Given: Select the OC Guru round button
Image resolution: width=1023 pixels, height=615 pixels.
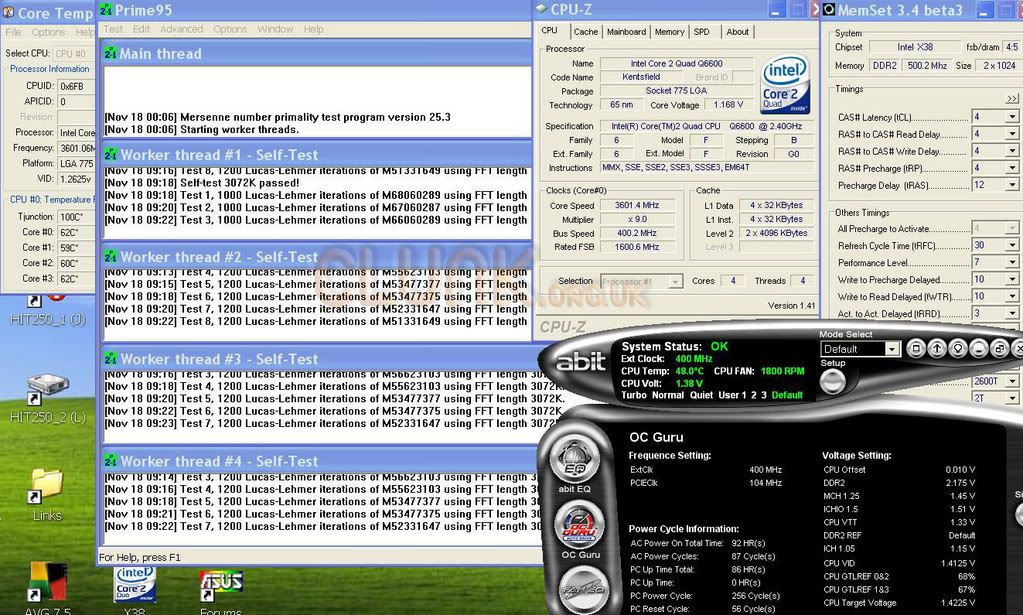Looking at the screenshot, I should coord(579,525).
